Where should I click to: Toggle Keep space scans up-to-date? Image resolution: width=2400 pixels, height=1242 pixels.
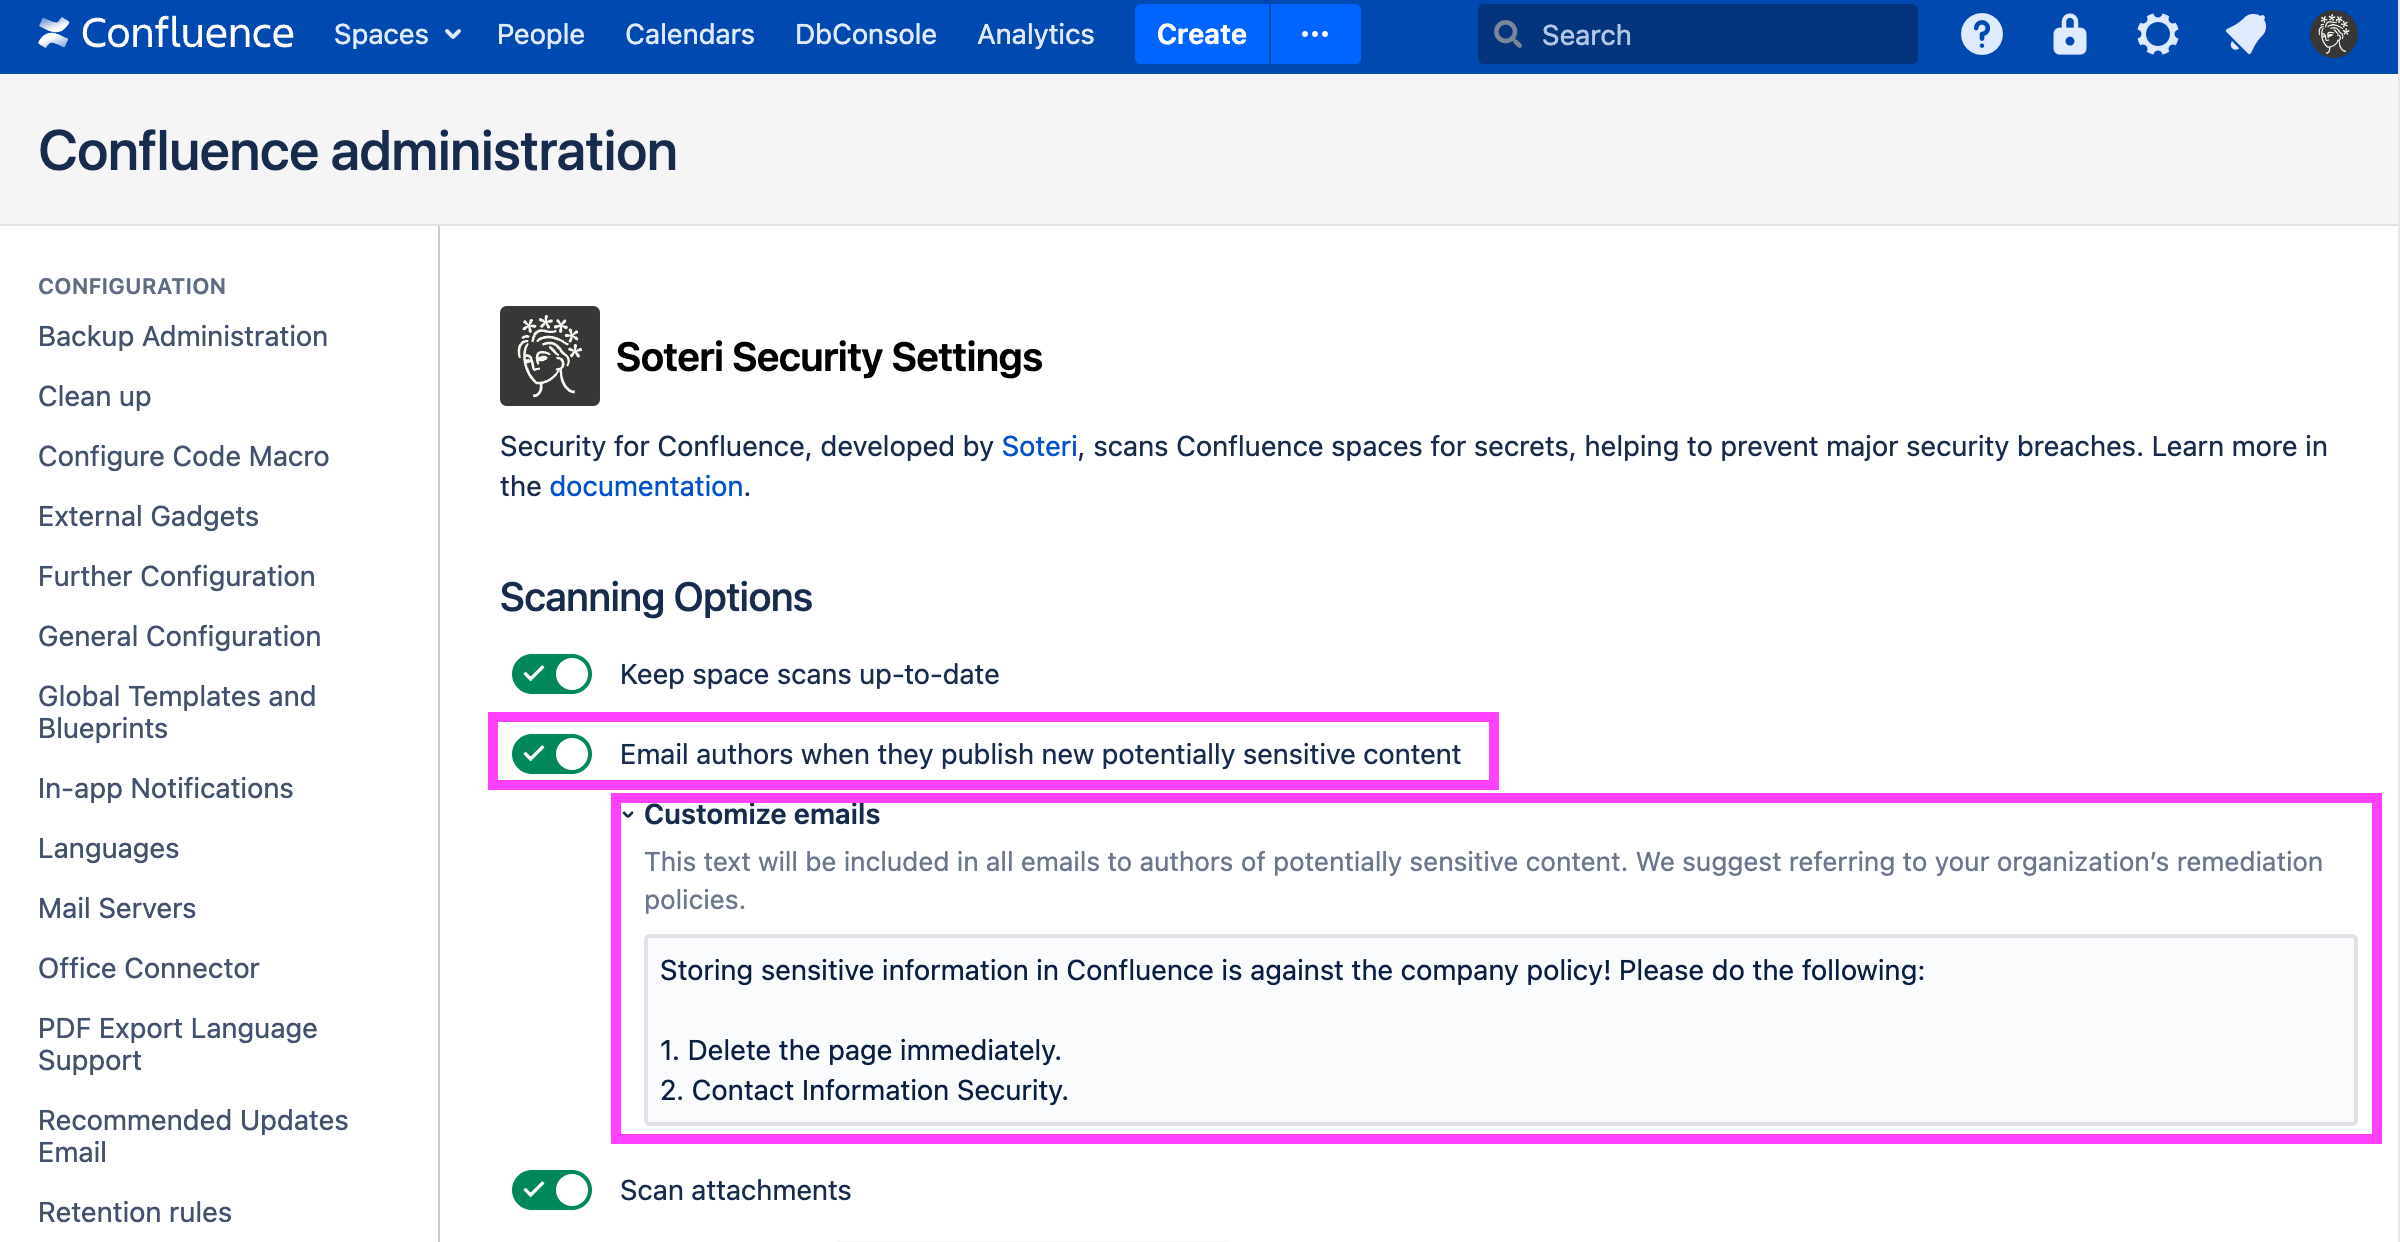[552, 674]
